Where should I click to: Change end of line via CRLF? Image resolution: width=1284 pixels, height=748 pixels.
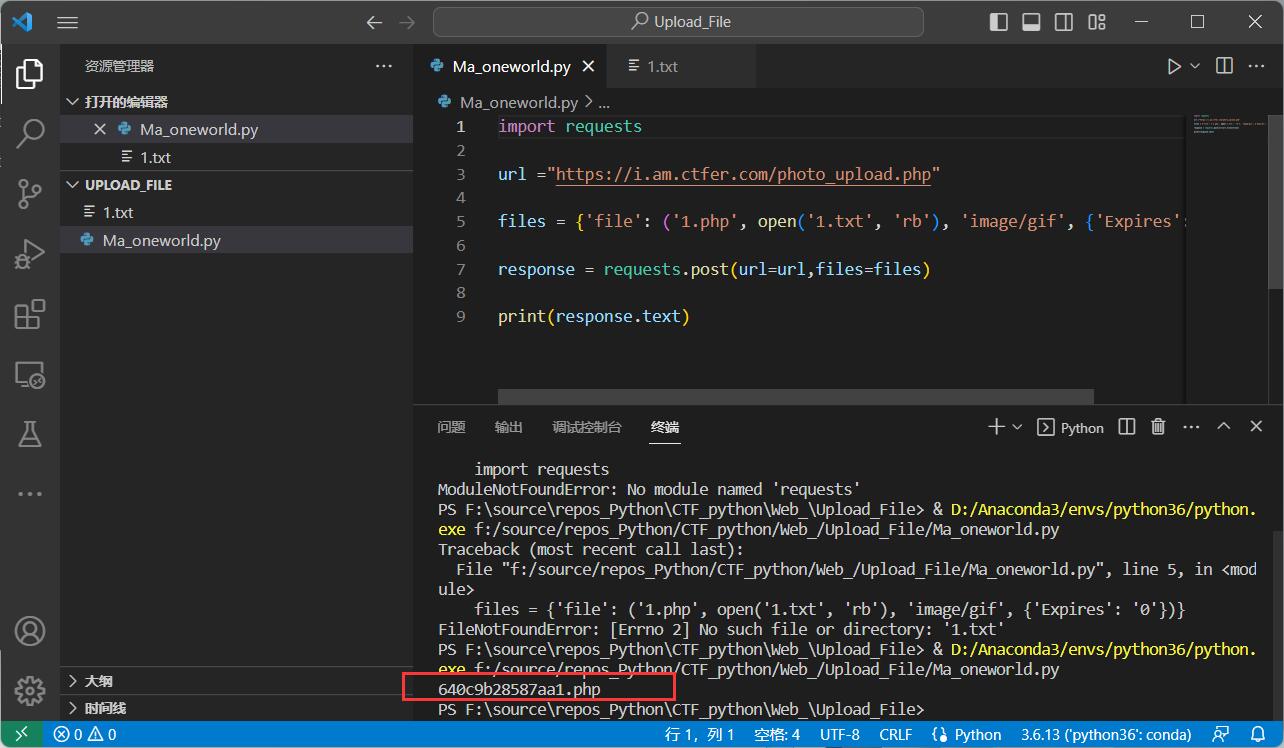coord(895,735)
